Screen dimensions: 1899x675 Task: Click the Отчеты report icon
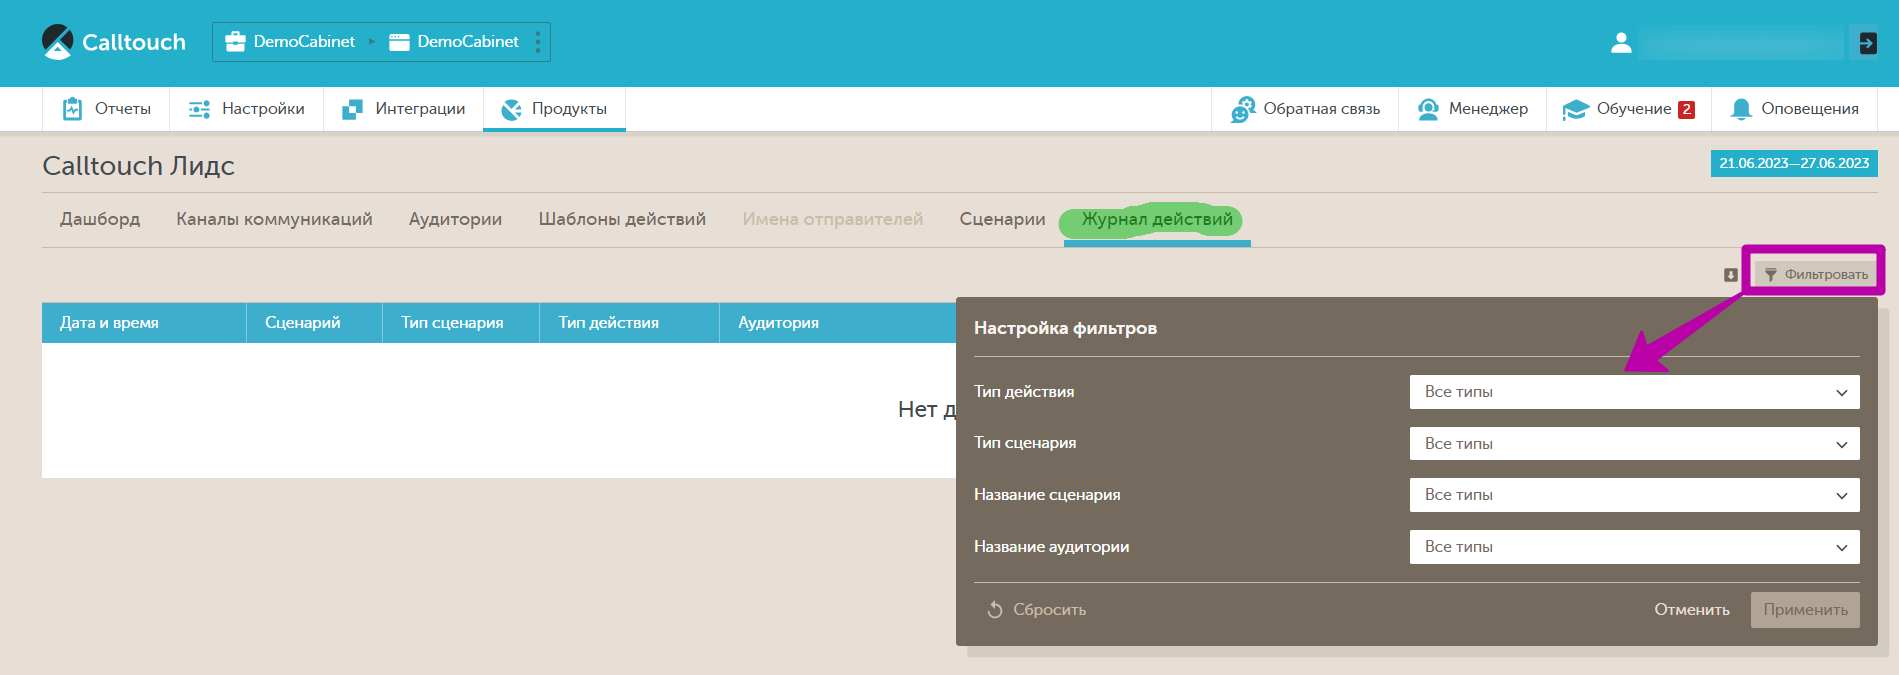[x=72, y=109]
